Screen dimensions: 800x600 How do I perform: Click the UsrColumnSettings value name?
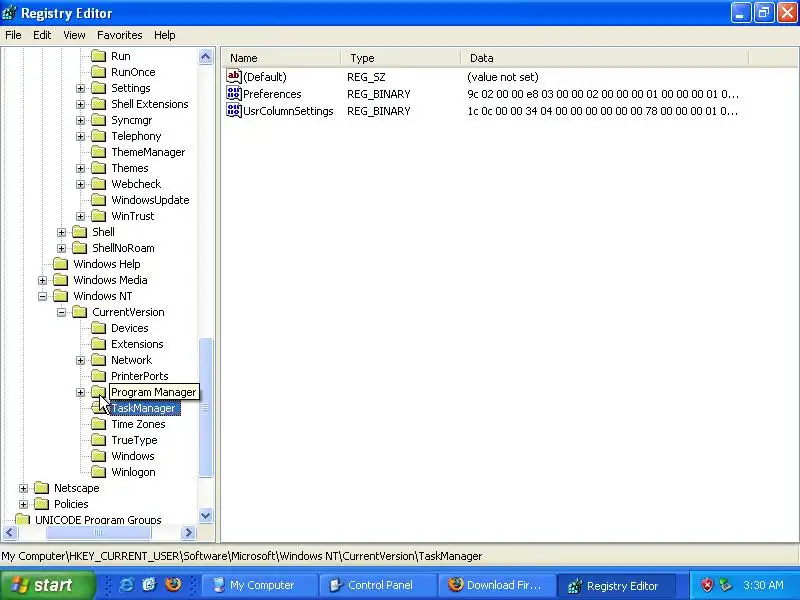click(288, 111)
